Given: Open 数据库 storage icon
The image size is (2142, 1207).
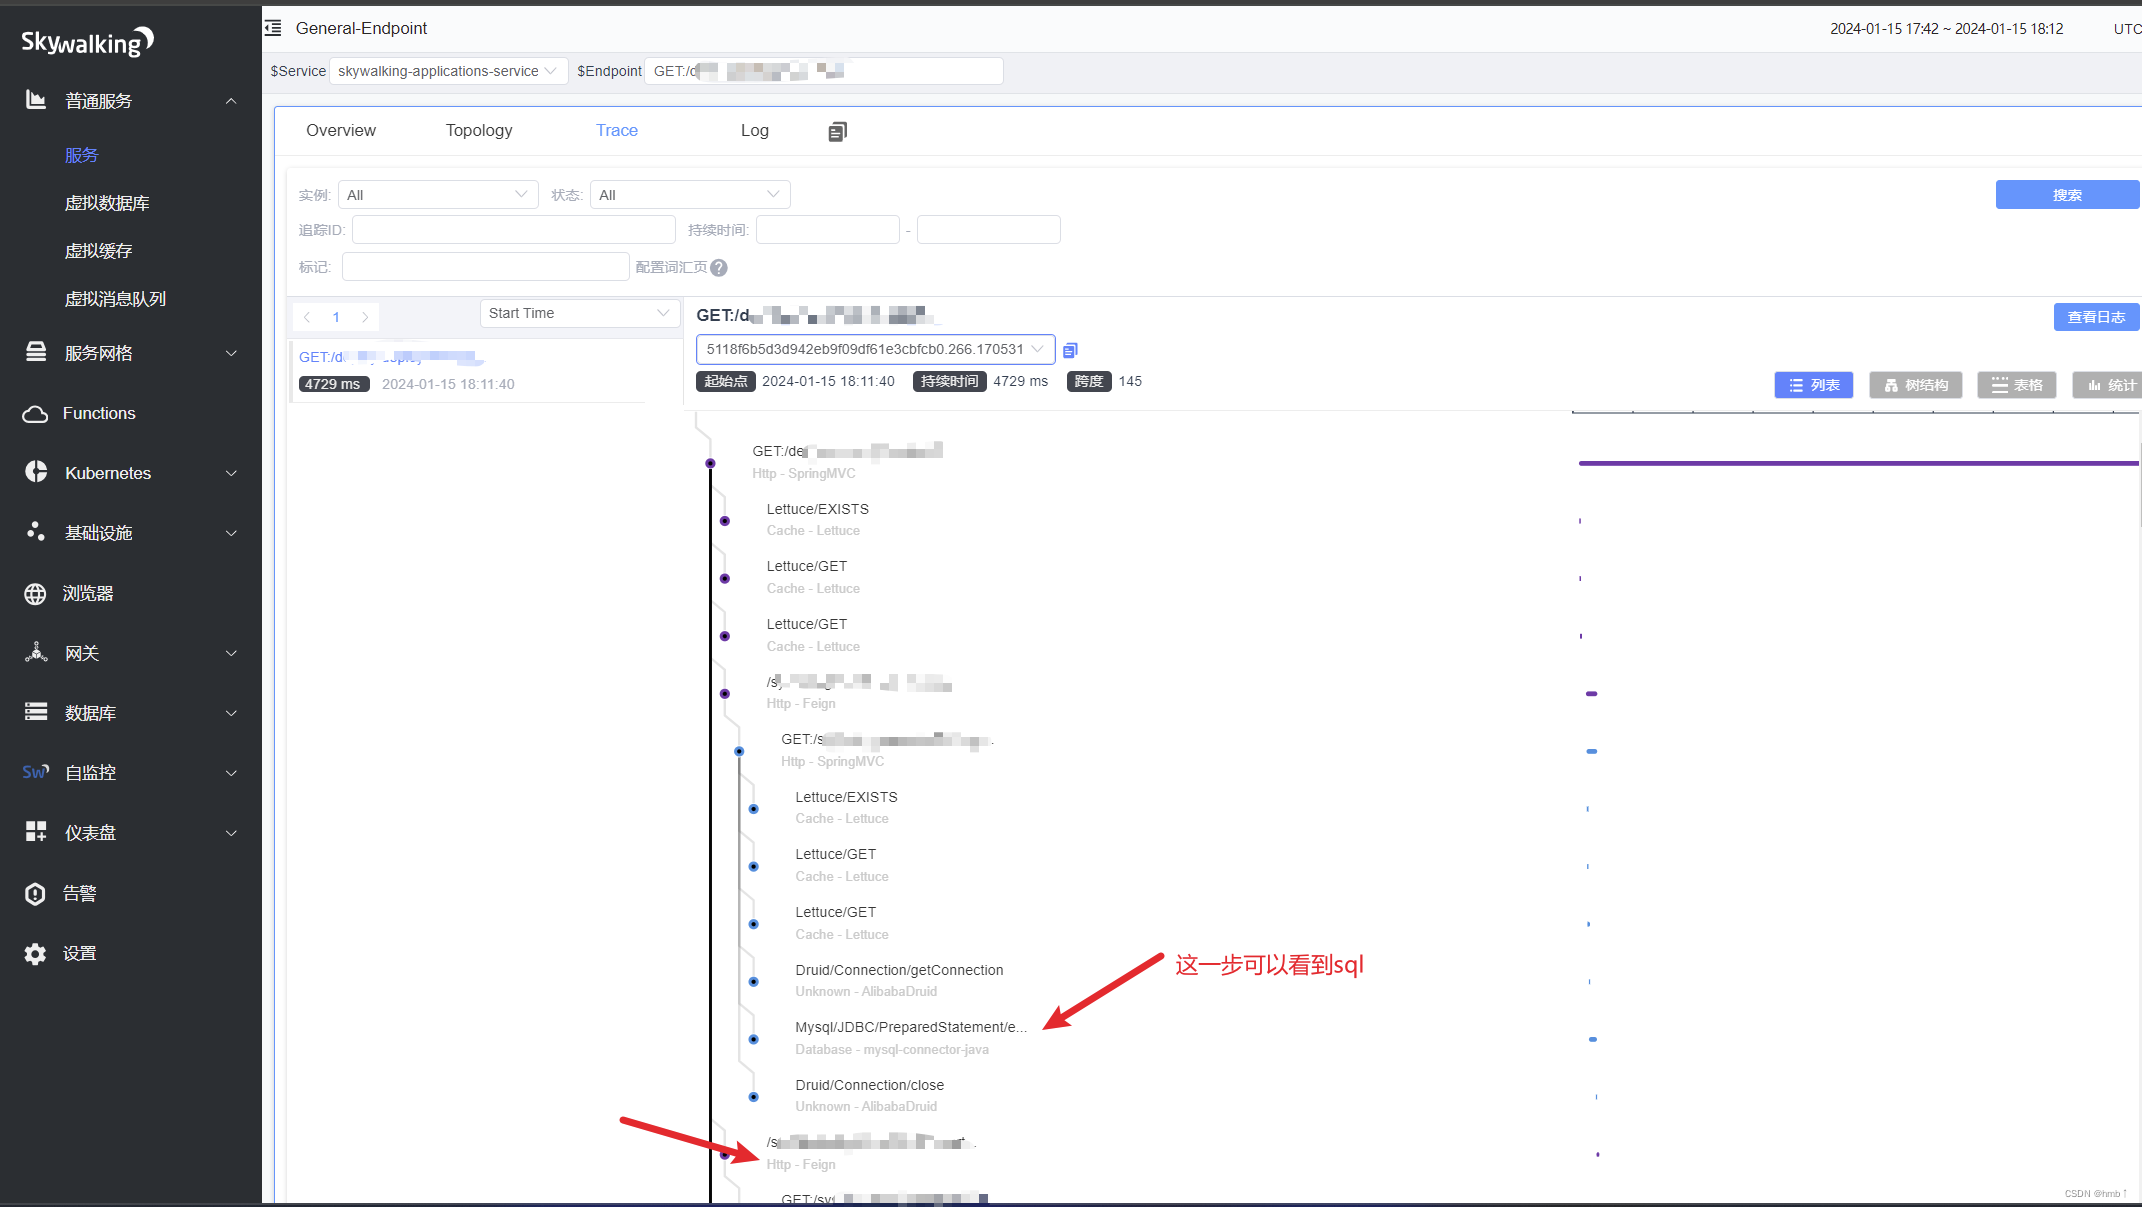Looking at the screenshot, I should click(36, 712).
